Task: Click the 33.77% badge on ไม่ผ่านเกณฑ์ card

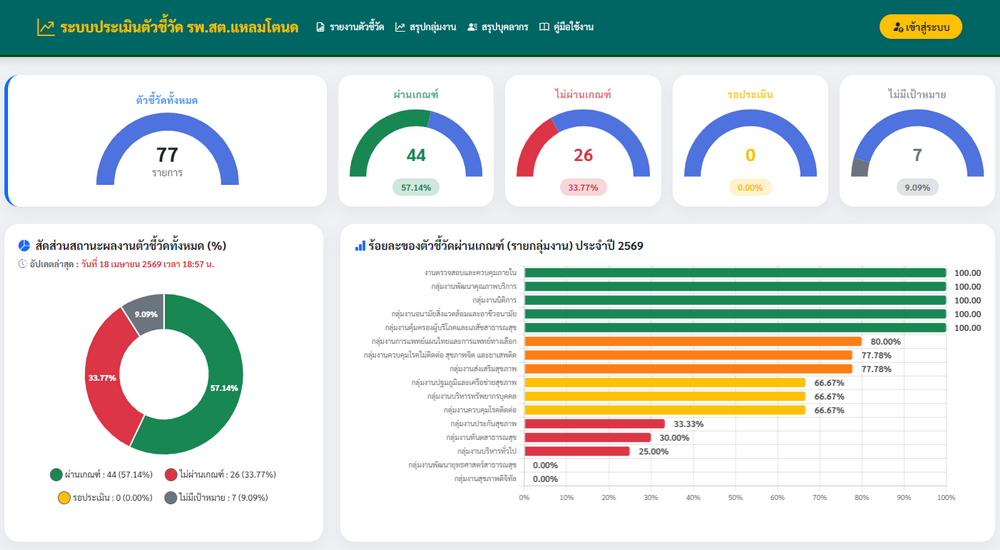Action: [582, 187]
